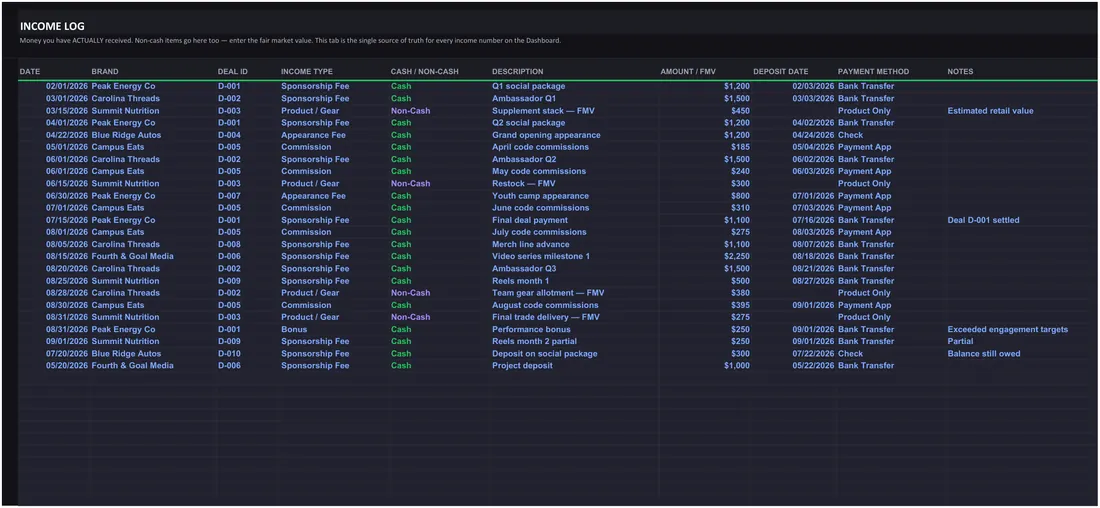
Task: Select the 'Restock — FMV' cell
Action: 522,184
